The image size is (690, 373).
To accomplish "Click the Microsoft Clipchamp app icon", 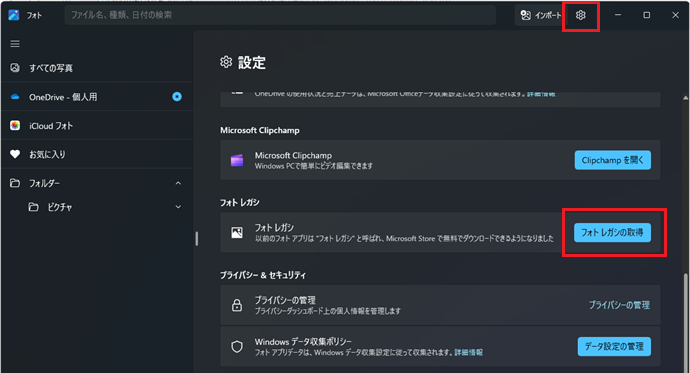I will 237,160.
